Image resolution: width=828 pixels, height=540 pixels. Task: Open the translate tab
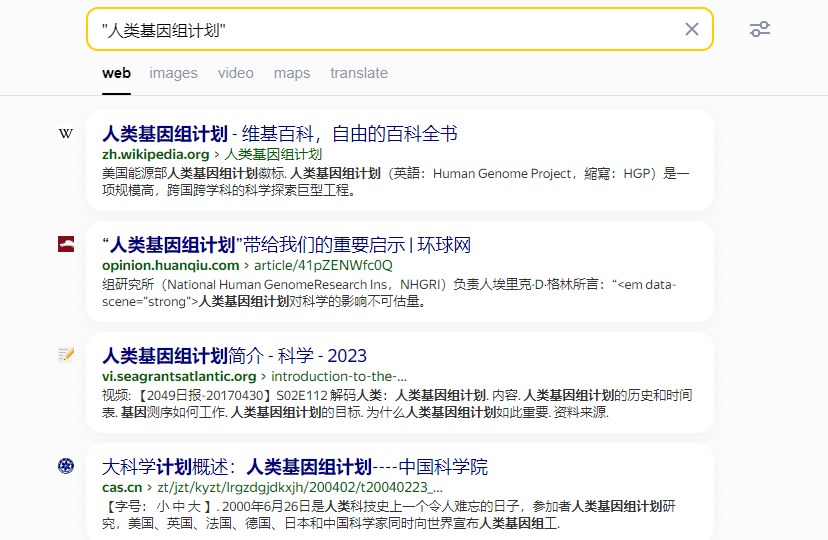coord(359,73)
